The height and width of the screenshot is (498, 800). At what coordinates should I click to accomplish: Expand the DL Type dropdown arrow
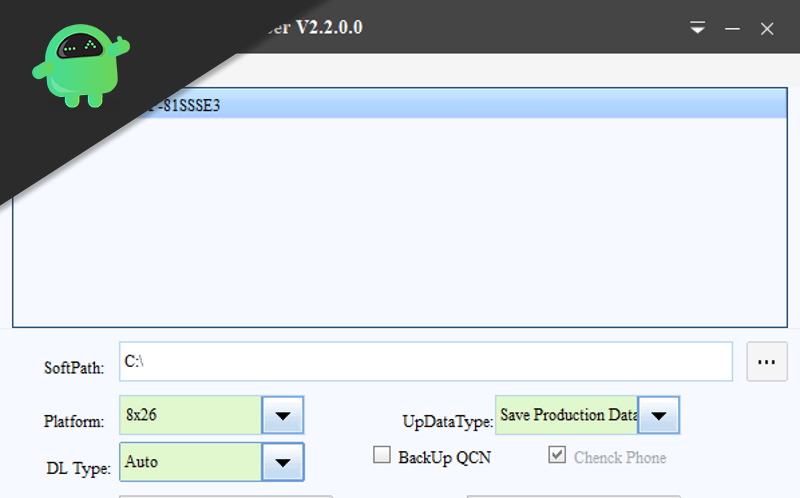coord(283,462)
